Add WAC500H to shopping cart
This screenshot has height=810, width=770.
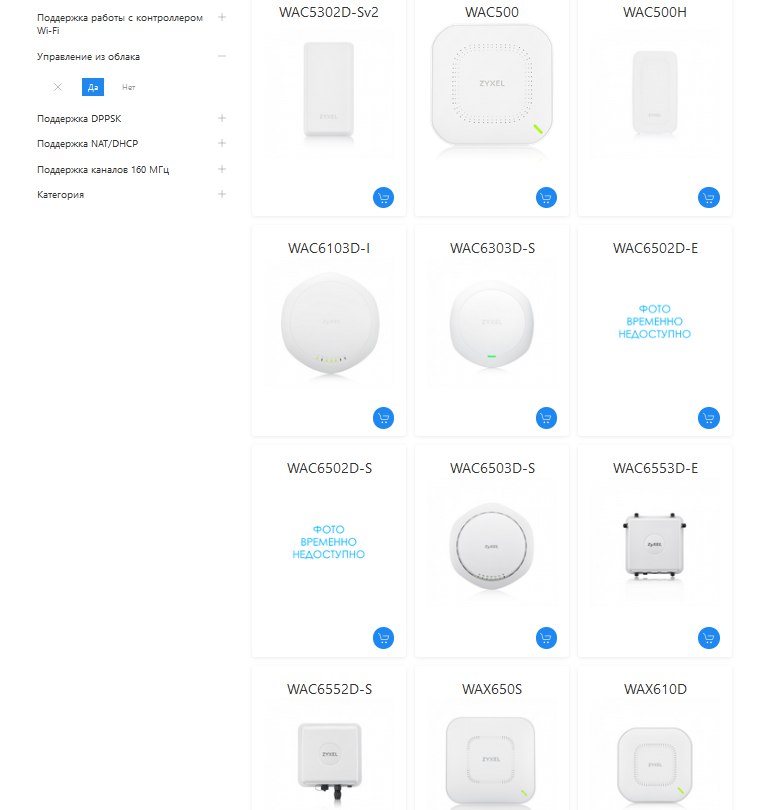709,197
